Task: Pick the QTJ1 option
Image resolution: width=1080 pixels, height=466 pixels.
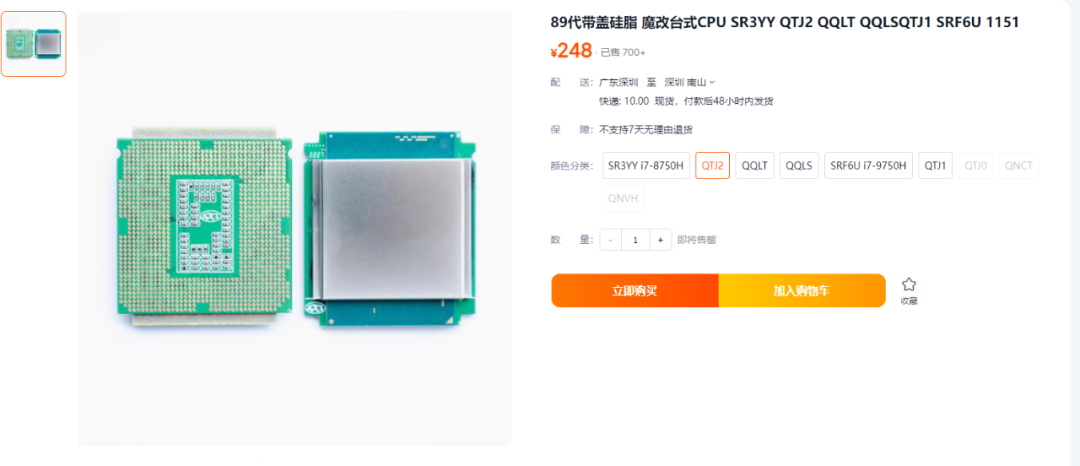Action: click(935, 165)
